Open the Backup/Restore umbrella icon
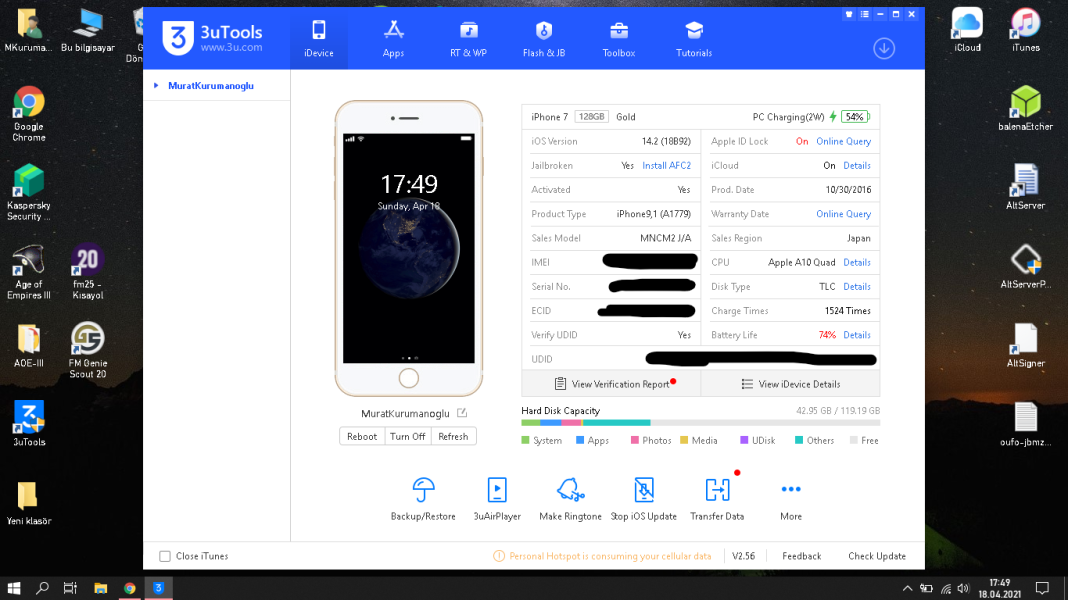1068x600 pixels. click(x=423, y=490)
